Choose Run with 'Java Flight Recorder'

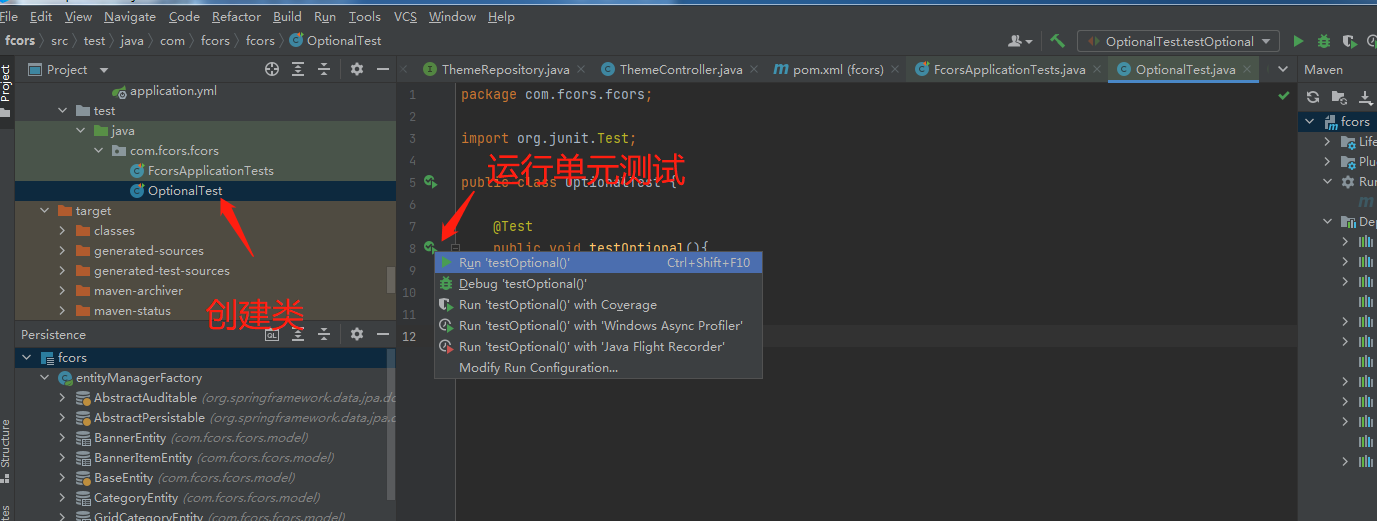(598, 347)
